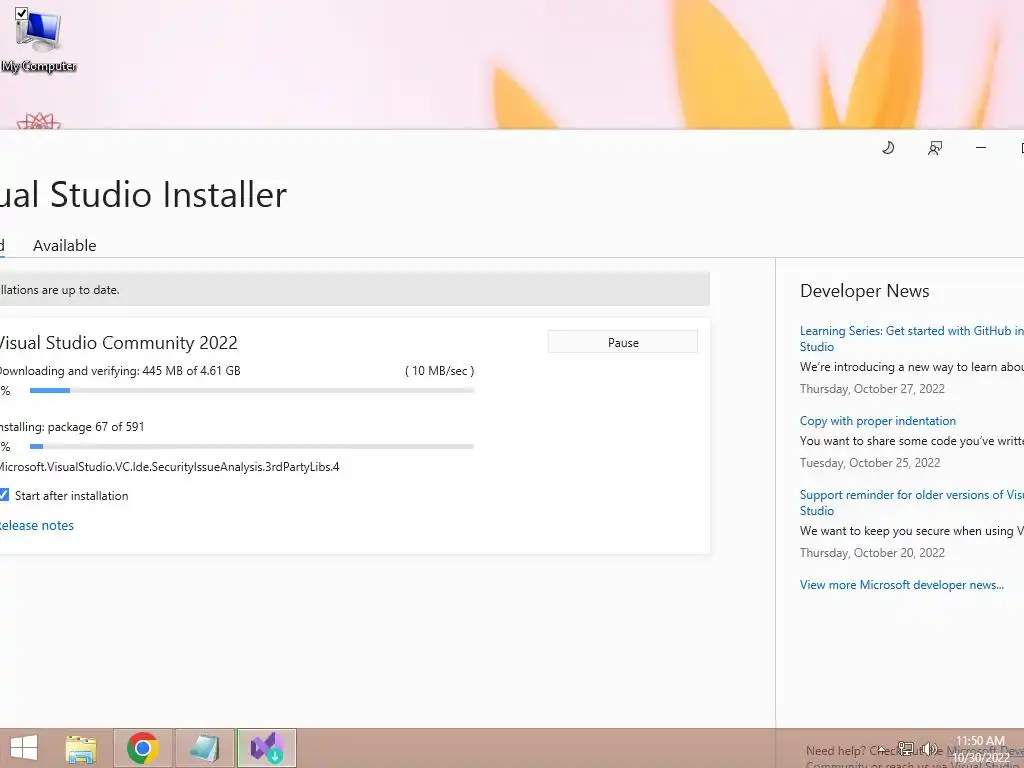Show the taskbar clock and date

(981, 749)
